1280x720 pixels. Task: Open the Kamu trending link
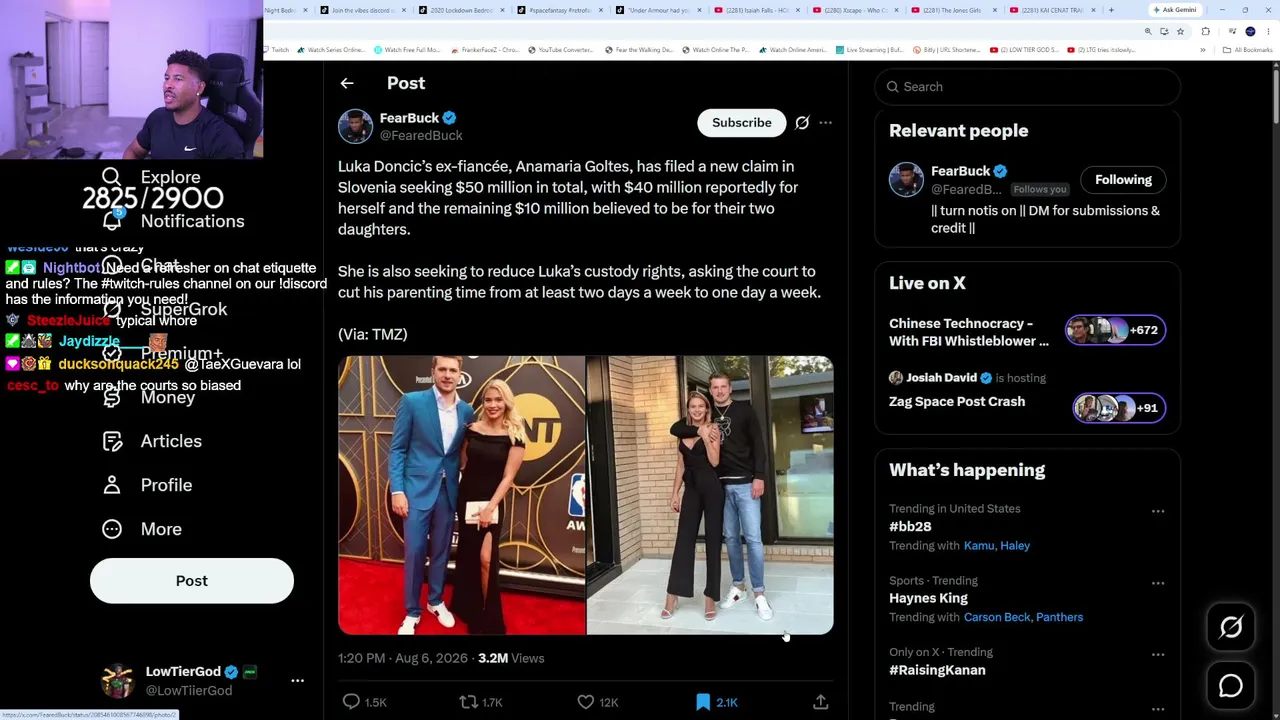(979, 546)
